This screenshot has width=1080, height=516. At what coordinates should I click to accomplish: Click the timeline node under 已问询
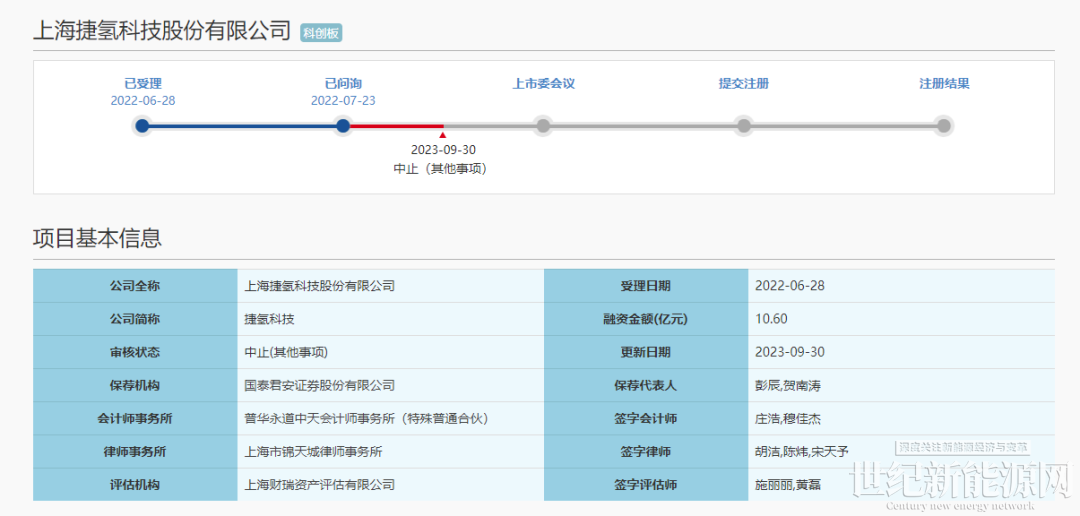[343, 126]
